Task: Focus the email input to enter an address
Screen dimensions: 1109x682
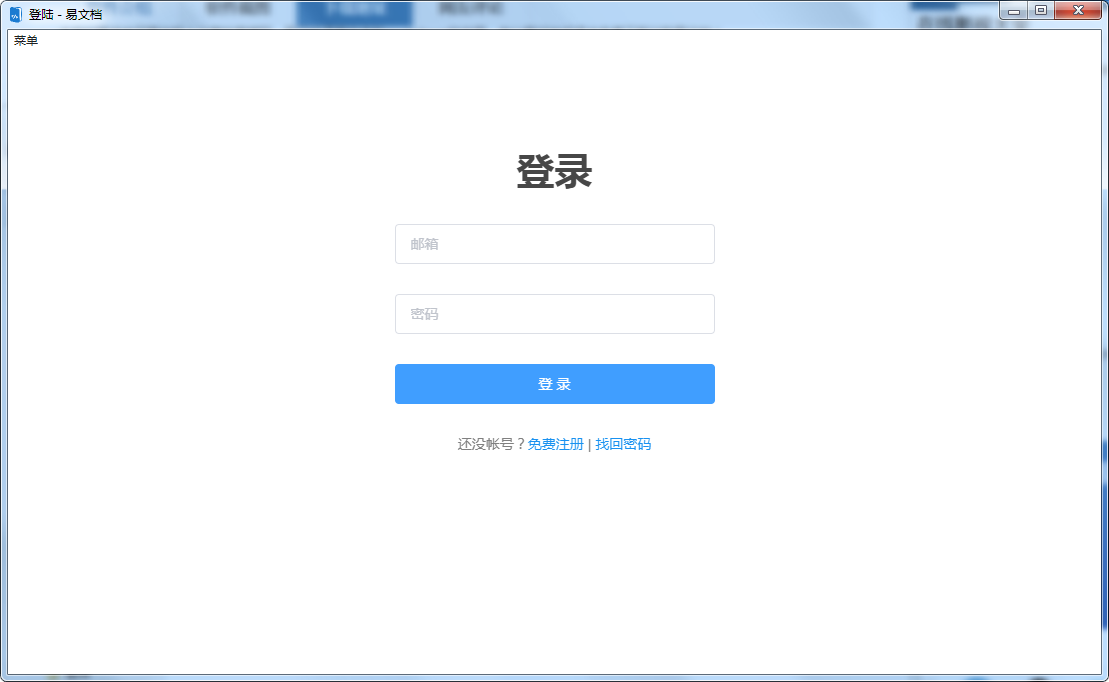Action: point(555,243)
